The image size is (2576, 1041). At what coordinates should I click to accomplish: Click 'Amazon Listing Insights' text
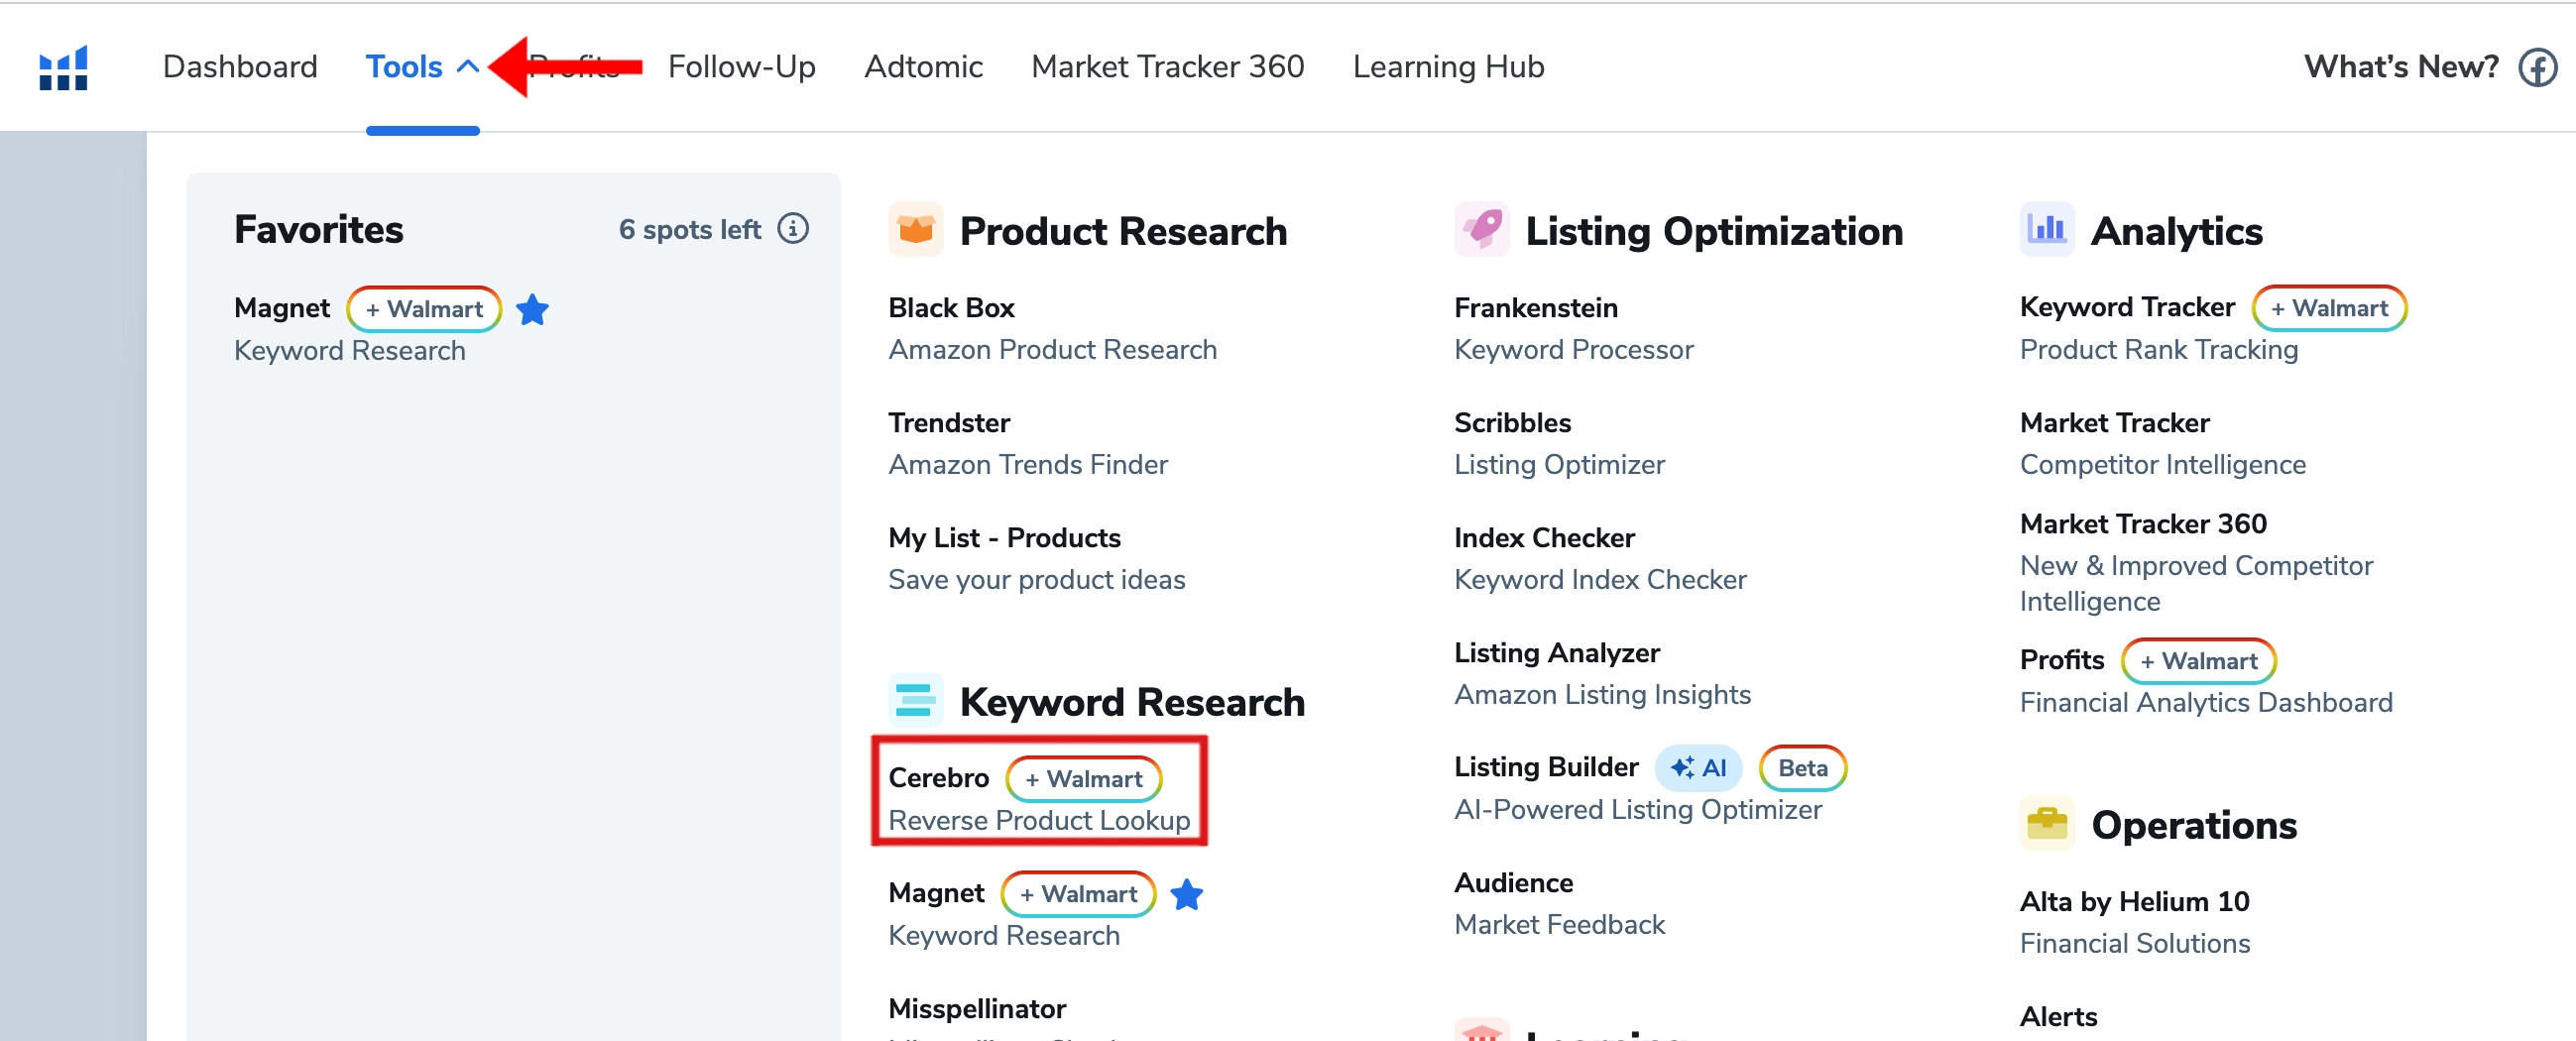pos(1602,695)
